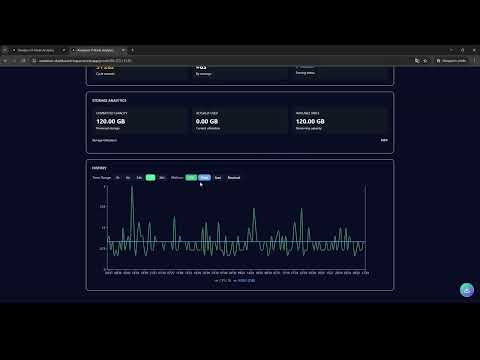Open the tab search dropdown in tab strip
Screen dimensions: 480x360
pyautogui.click(x=5, y=50)
